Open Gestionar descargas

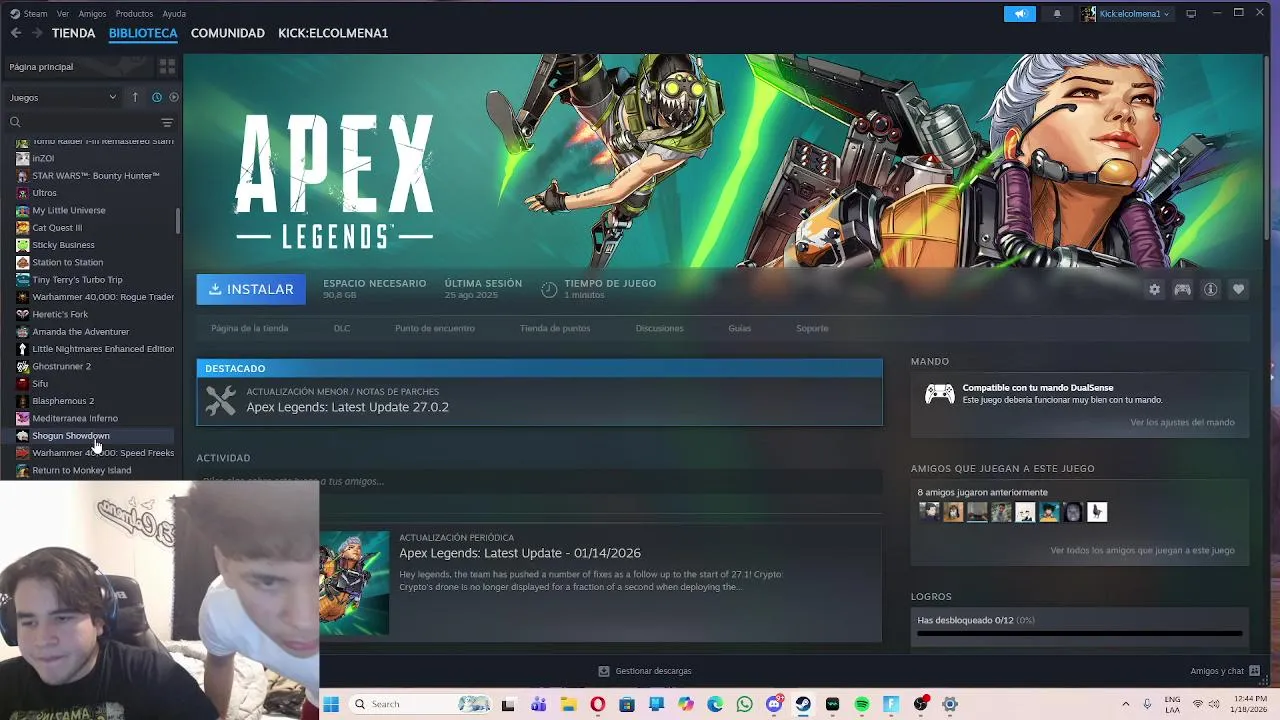[645, 671]
